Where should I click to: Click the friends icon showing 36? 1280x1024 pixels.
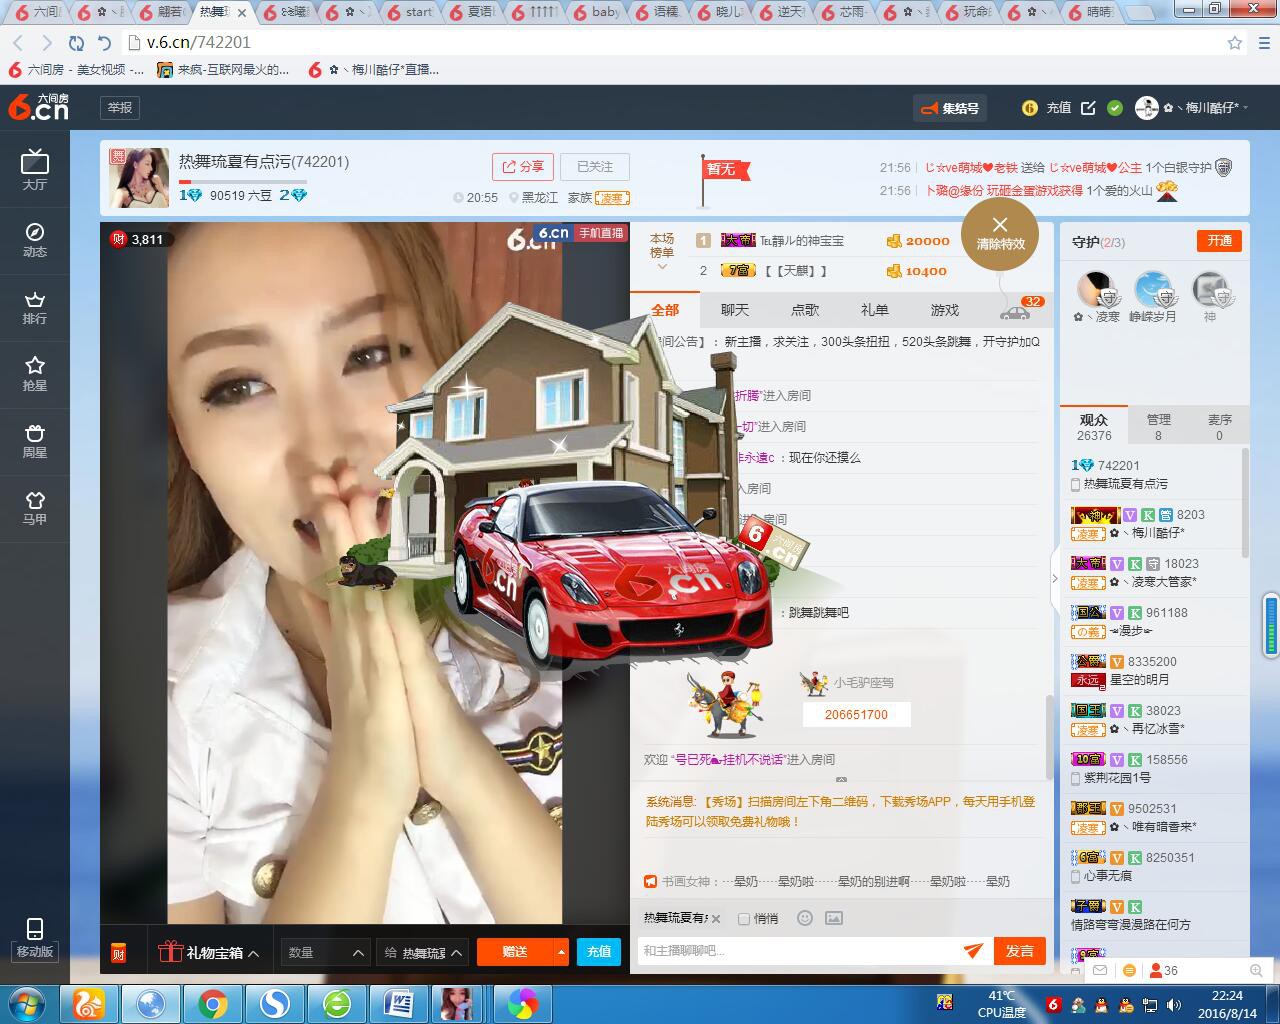1164,970
